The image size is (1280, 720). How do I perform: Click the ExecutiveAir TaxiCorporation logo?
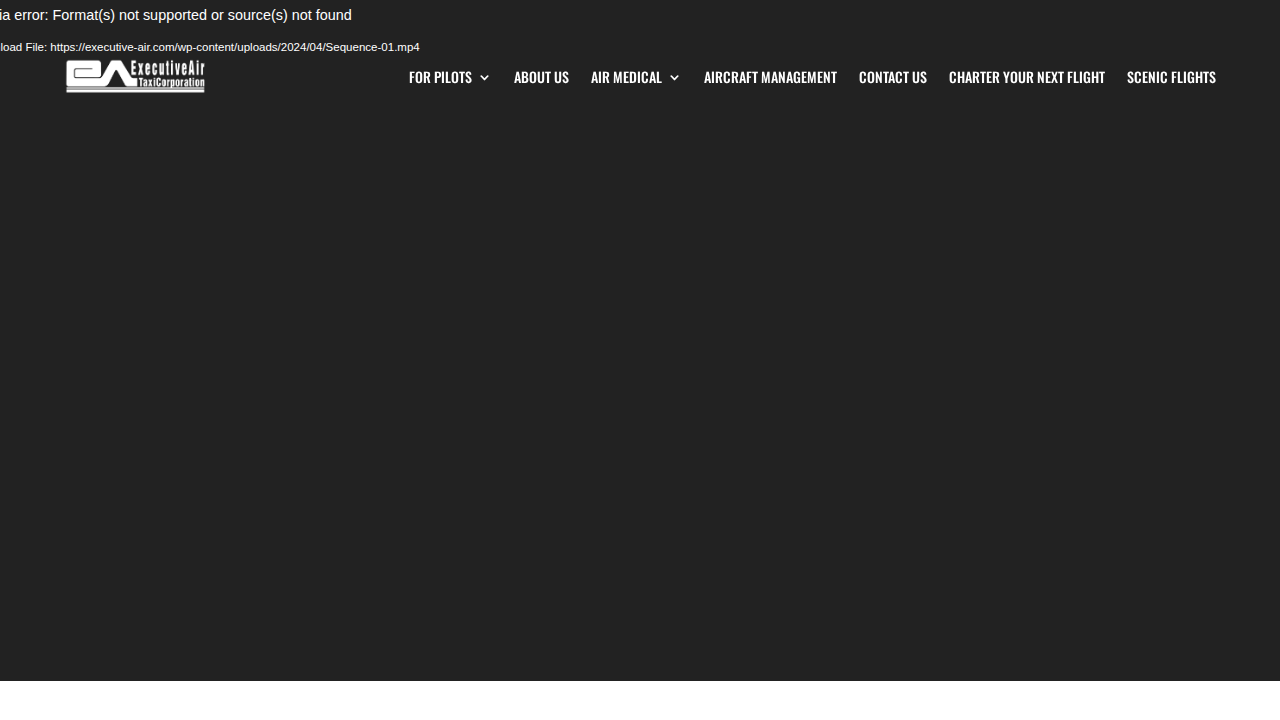point(135,76)
